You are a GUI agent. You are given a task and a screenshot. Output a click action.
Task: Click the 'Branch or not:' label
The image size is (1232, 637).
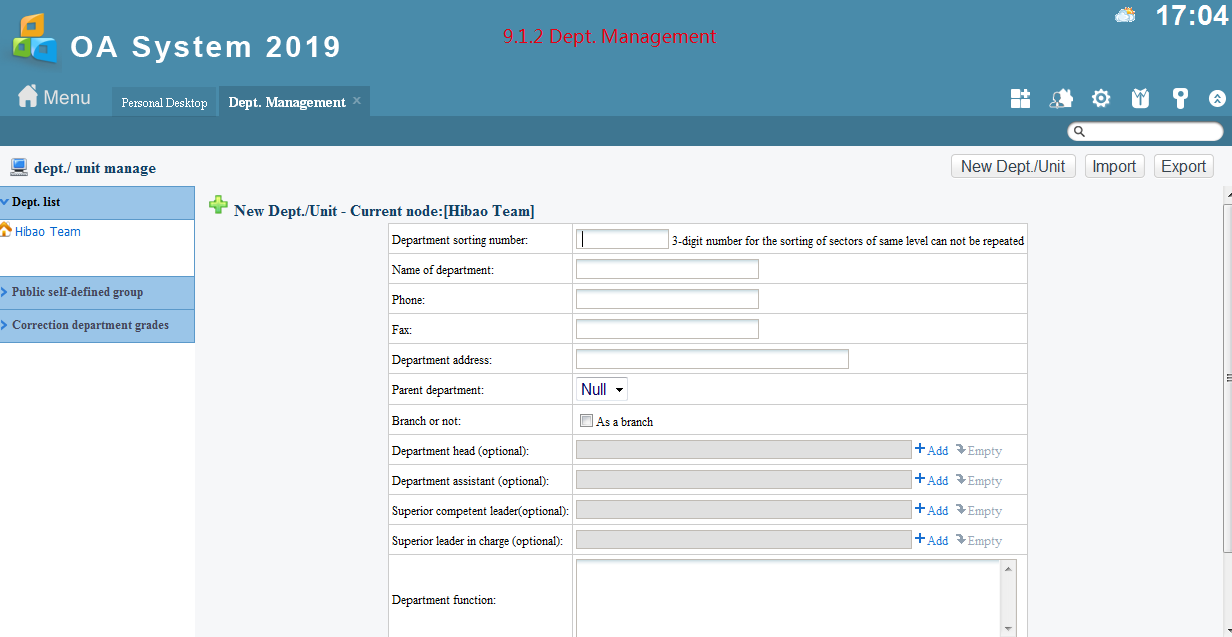click(426, 421)
